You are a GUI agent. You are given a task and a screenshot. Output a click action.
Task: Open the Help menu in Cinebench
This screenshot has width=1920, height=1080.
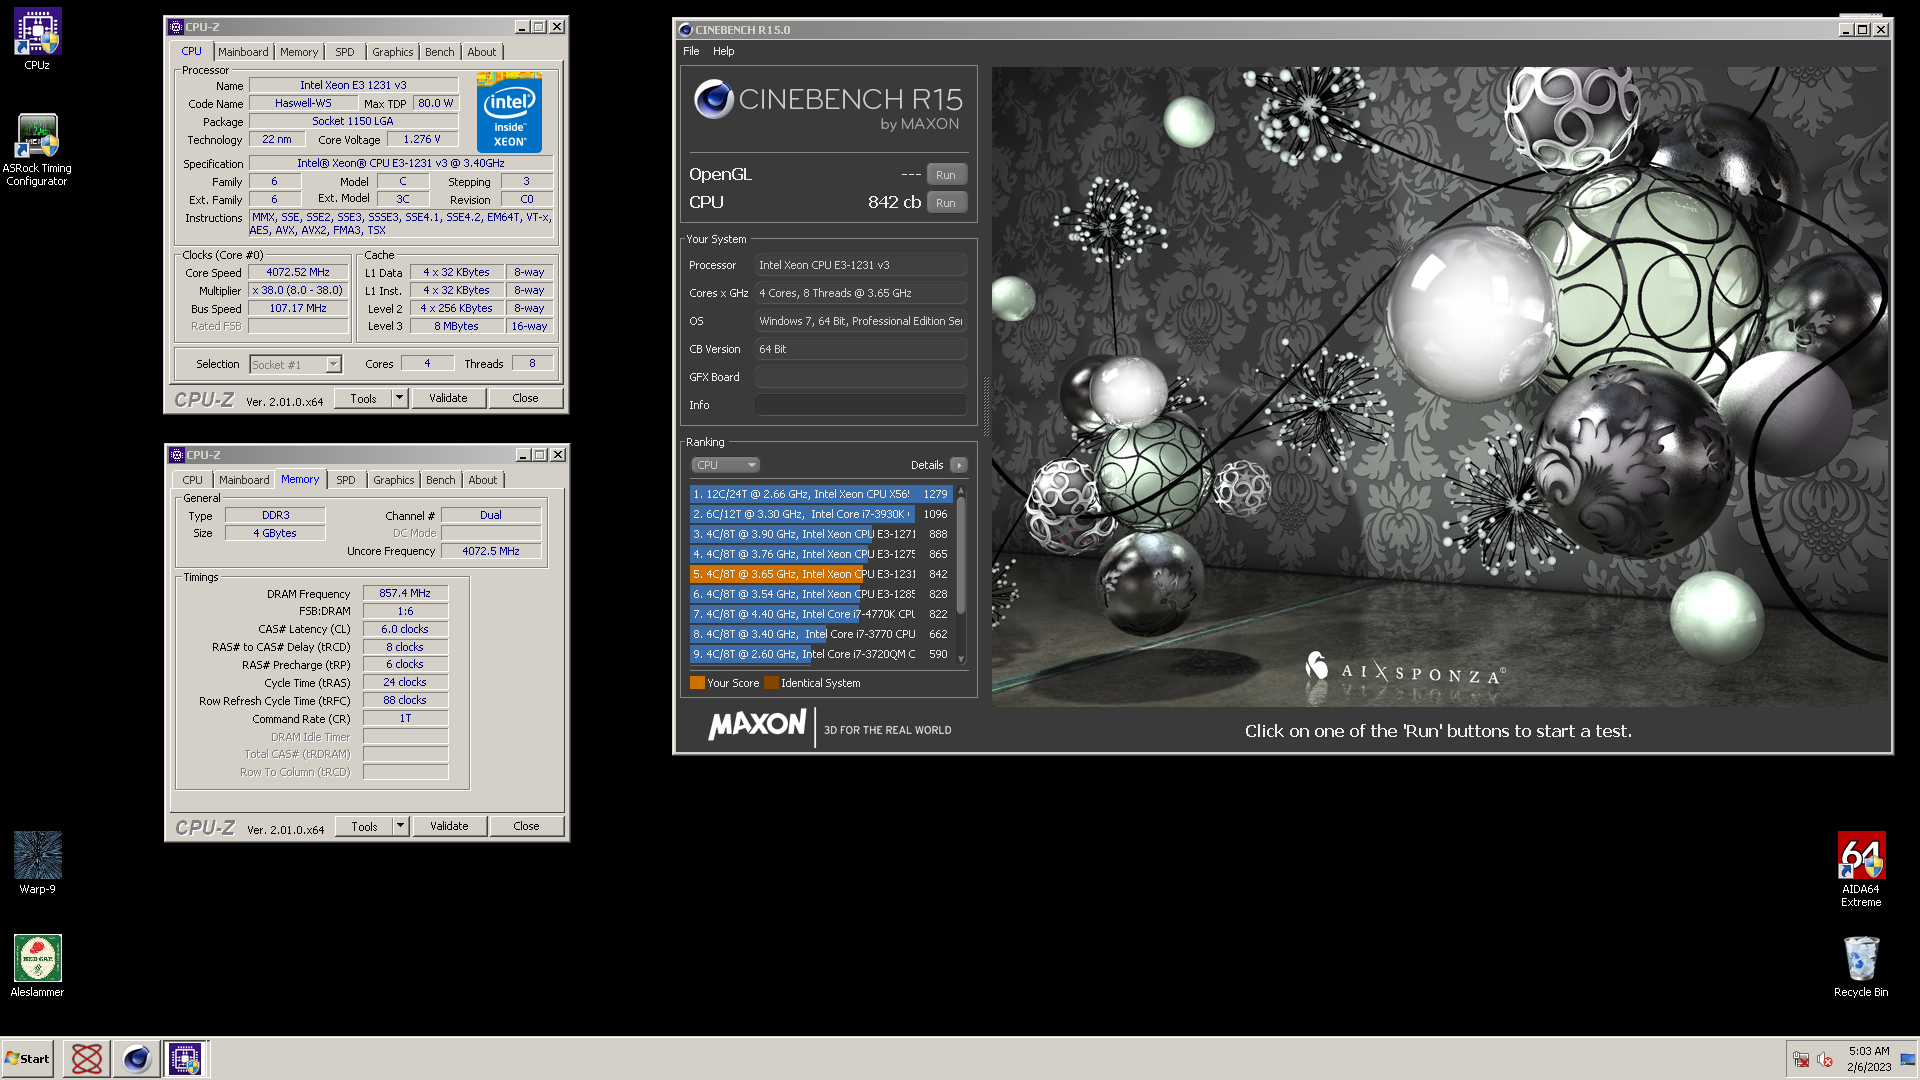[x=723, y=51]
